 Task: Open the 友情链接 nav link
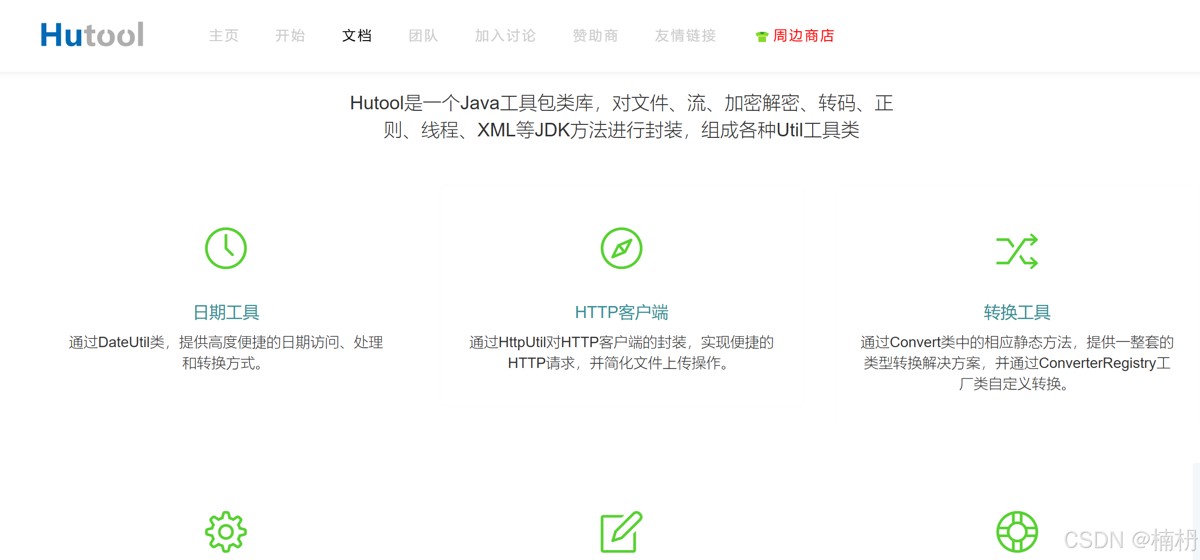[x=685, y=35]
